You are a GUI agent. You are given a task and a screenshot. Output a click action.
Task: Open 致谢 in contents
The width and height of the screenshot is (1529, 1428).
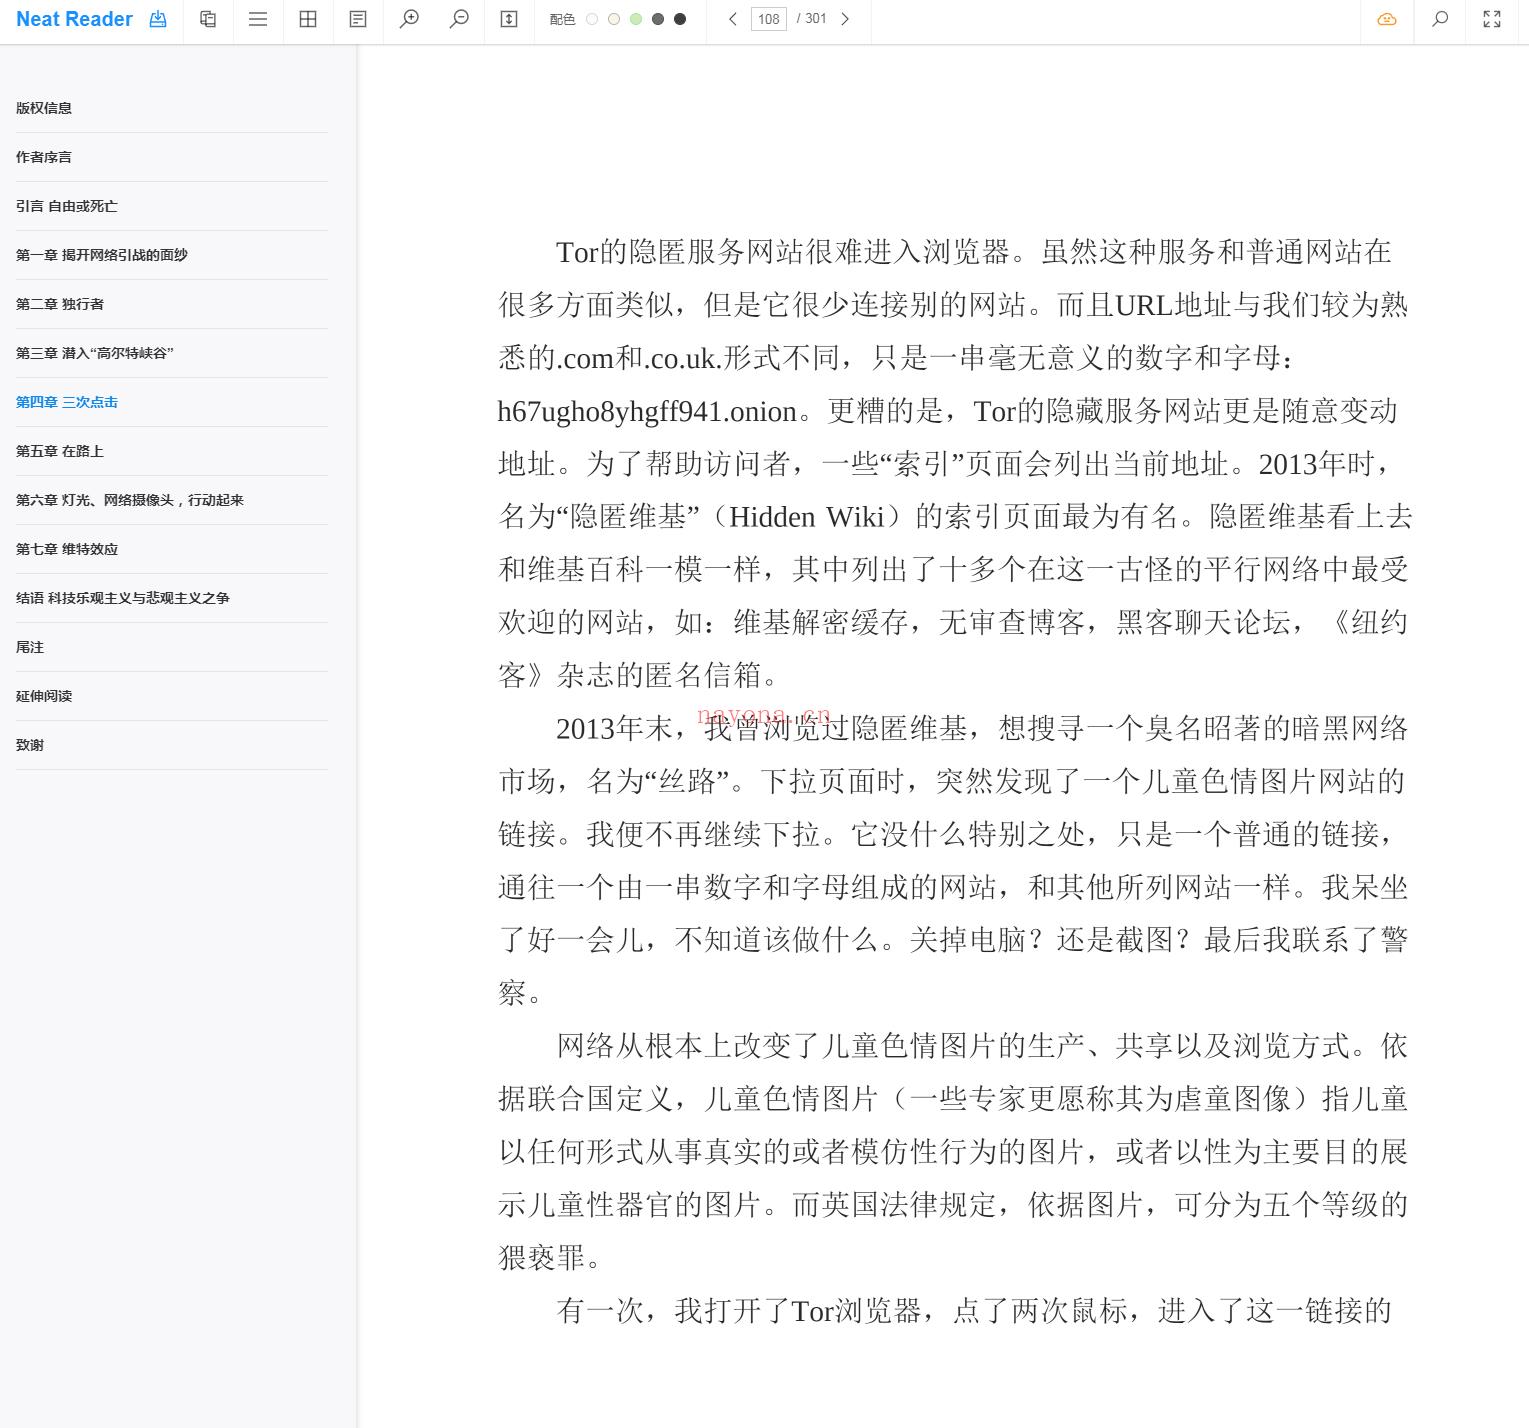(30, 745)
